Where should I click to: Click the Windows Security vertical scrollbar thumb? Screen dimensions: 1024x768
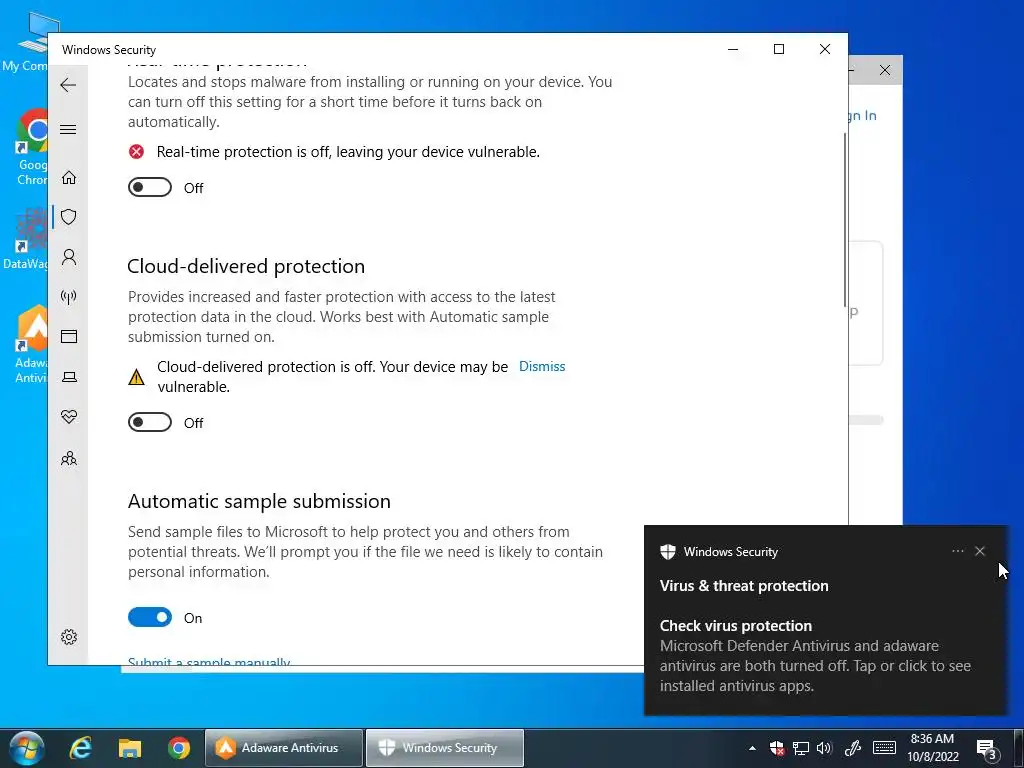[844, 220]
